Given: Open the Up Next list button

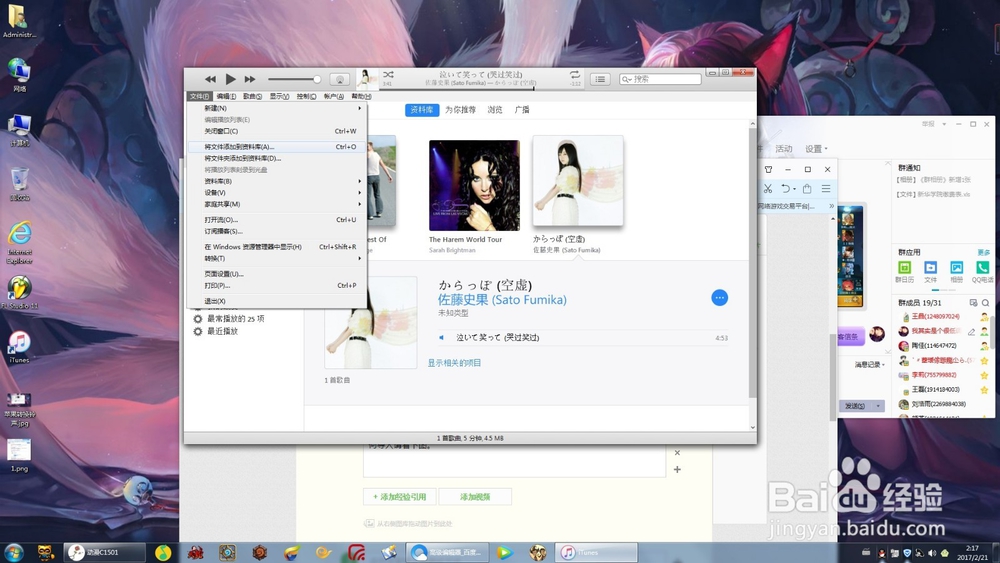Looking at the screenshot, I should (x=599, y=79).
